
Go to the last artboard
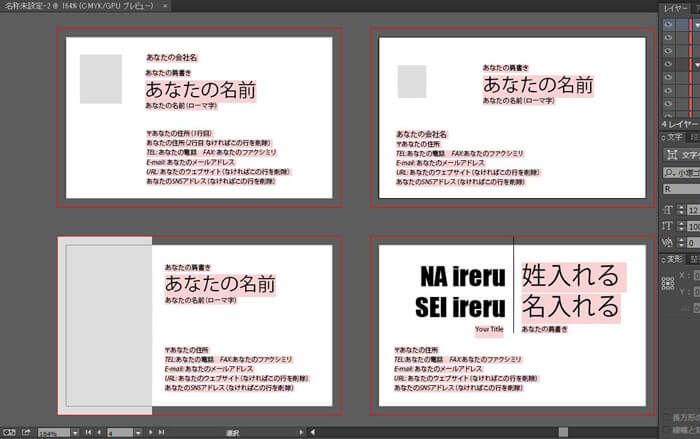[x=161, y=432]
